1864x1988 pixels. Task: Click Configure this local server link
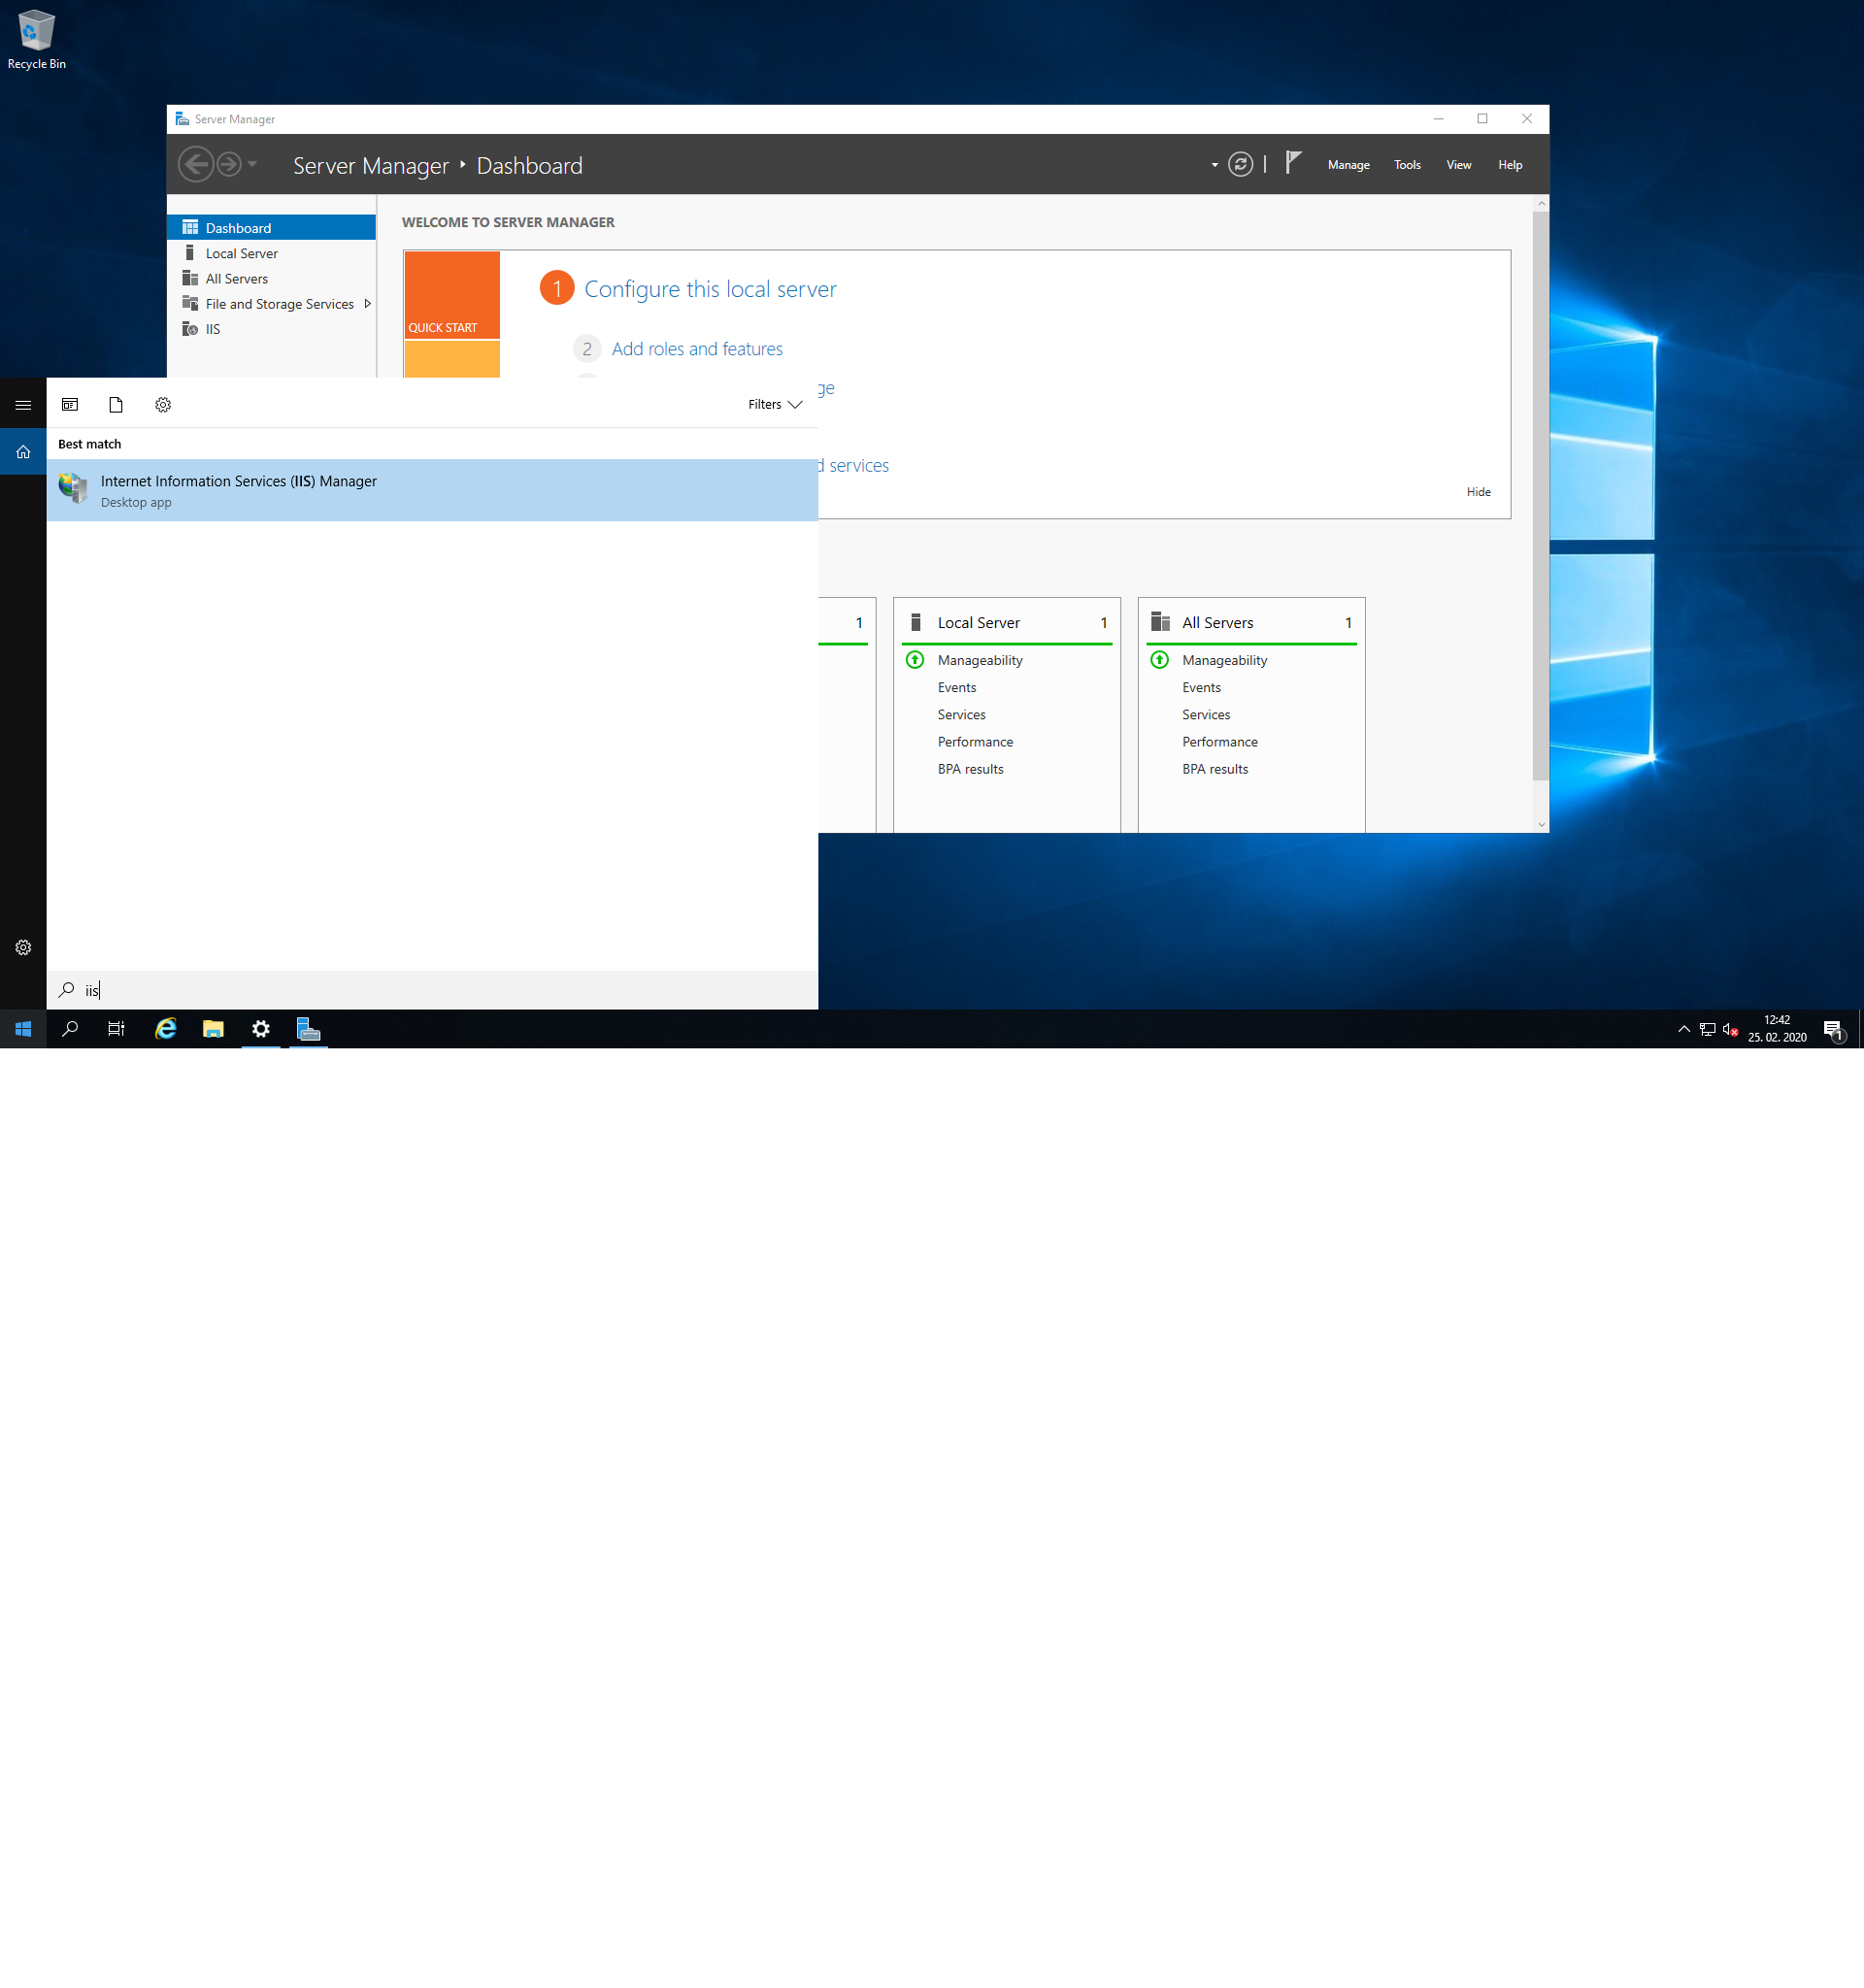point(710,289)
